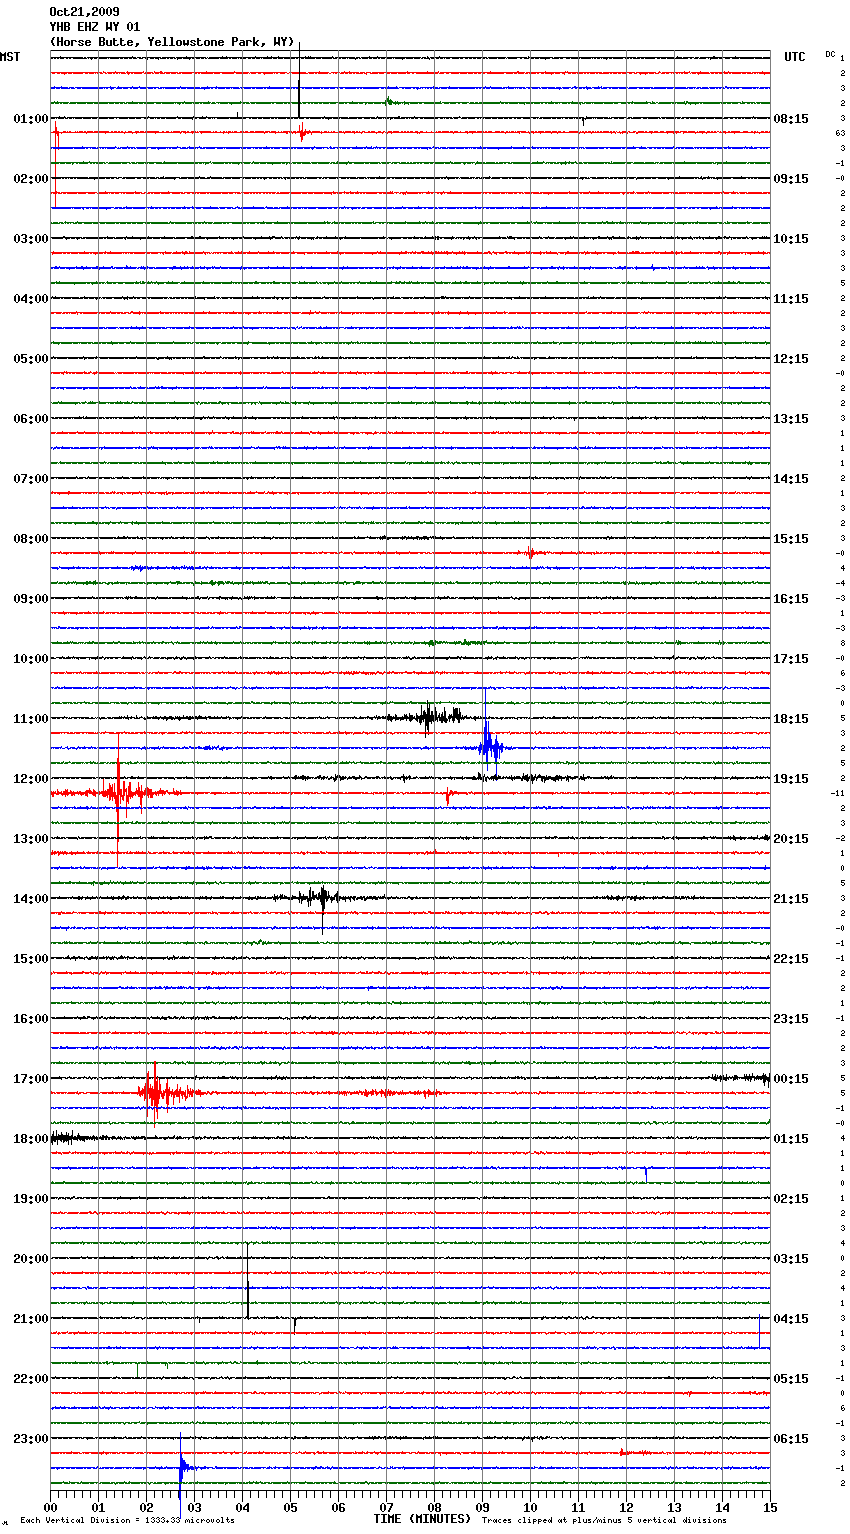Image resolution: width=850 pixels, height=1534 pixels.
Task: Click the large red event below the 12:00 trace
Action: click(x=118, y=794)
